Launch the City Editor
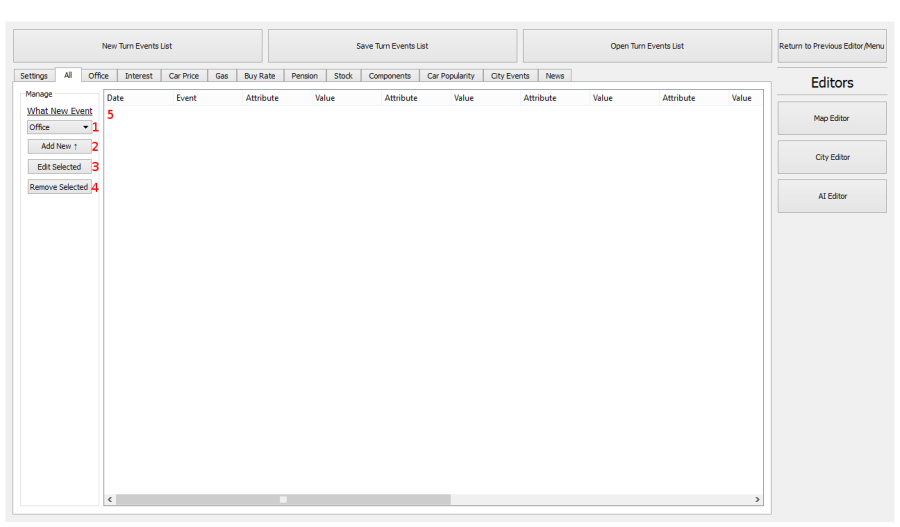 tap(832, 157)
